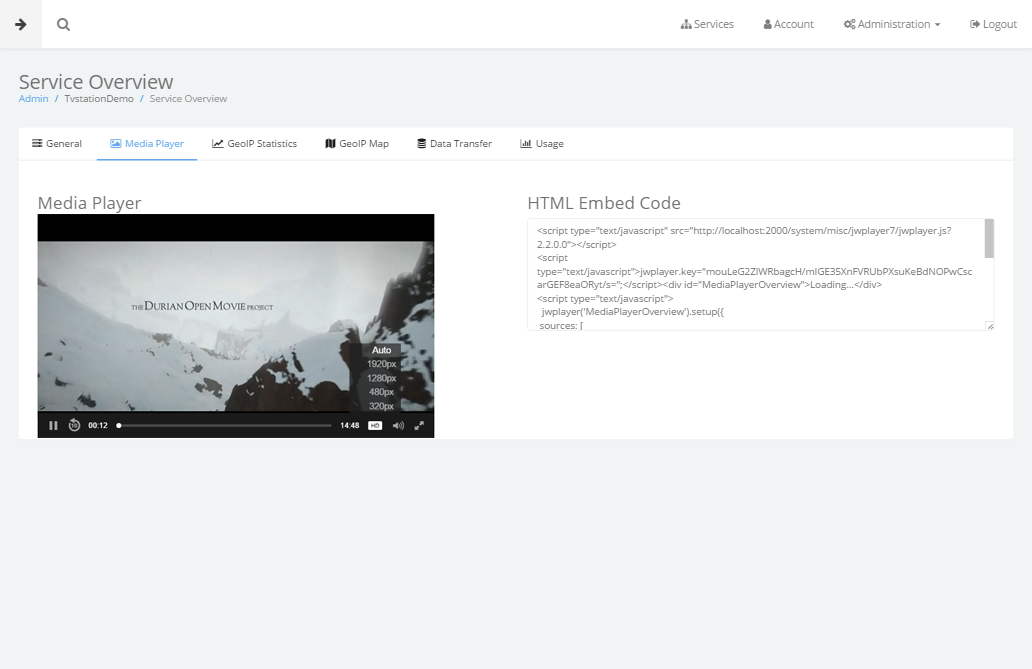The width and height of the screenshot is (1032, 669).
Task: Click the video seek progress bar
Action: point(224,425)
